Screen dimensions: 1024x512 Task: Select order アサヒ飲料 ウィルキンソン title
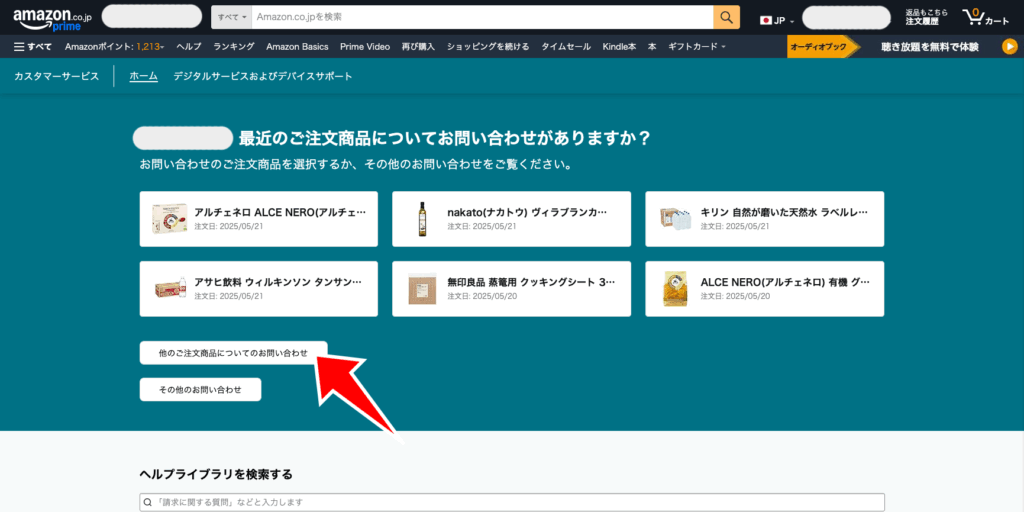pos(278,282)
